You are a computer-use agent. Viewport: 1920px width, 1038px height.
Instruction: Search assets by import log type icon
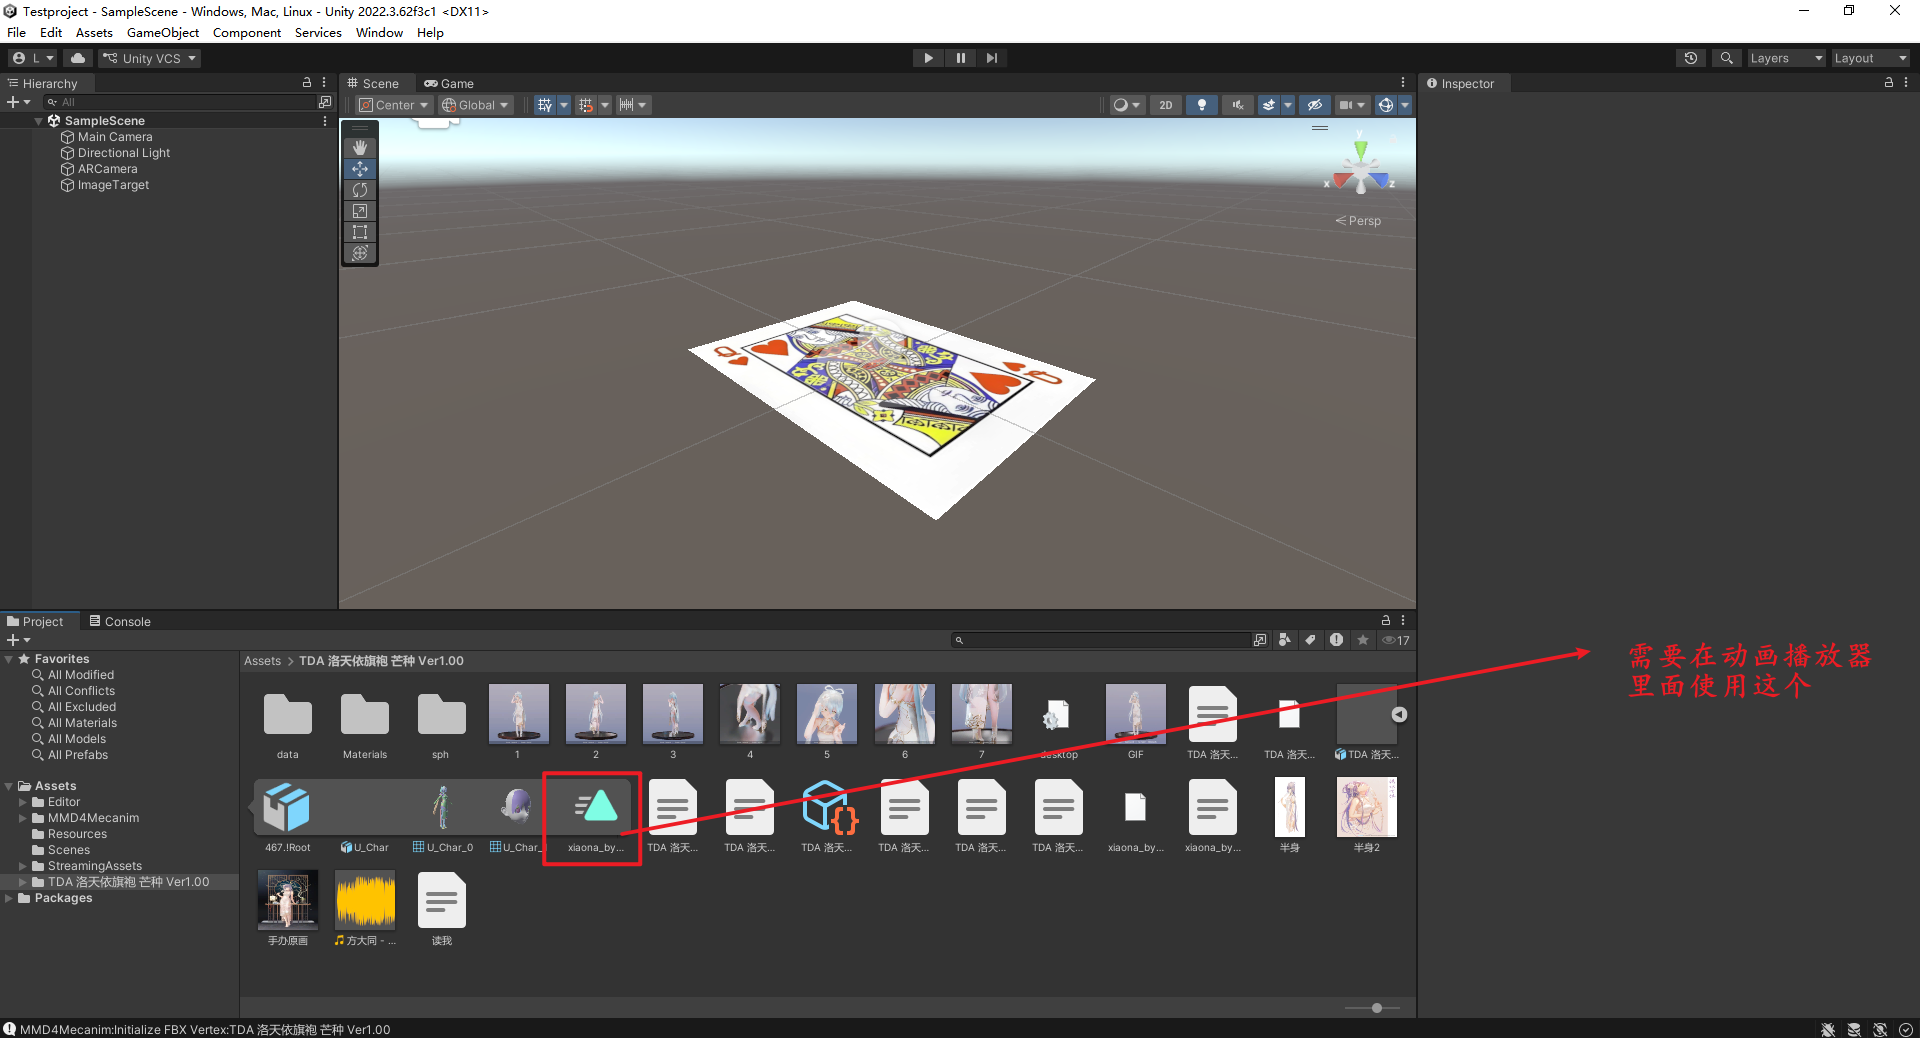pos(1337,640)
